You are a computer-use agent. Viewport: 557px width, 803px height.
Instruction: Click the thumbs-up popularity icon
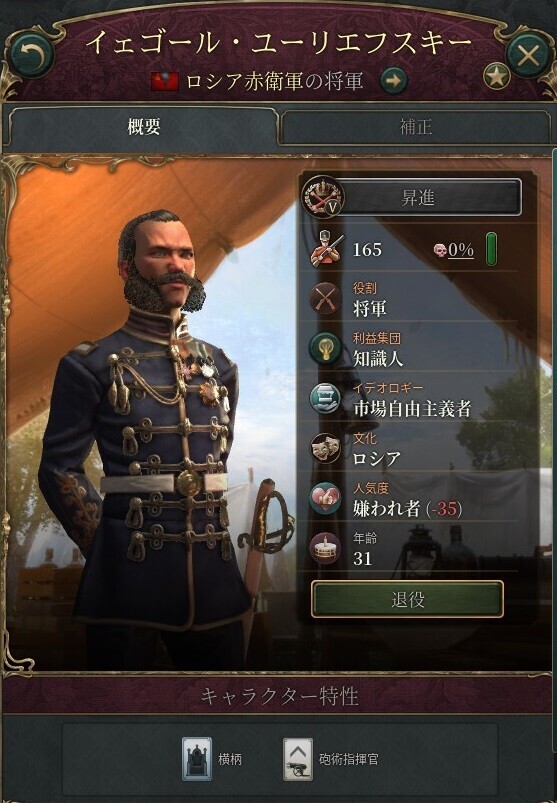(x=326, y=498)
